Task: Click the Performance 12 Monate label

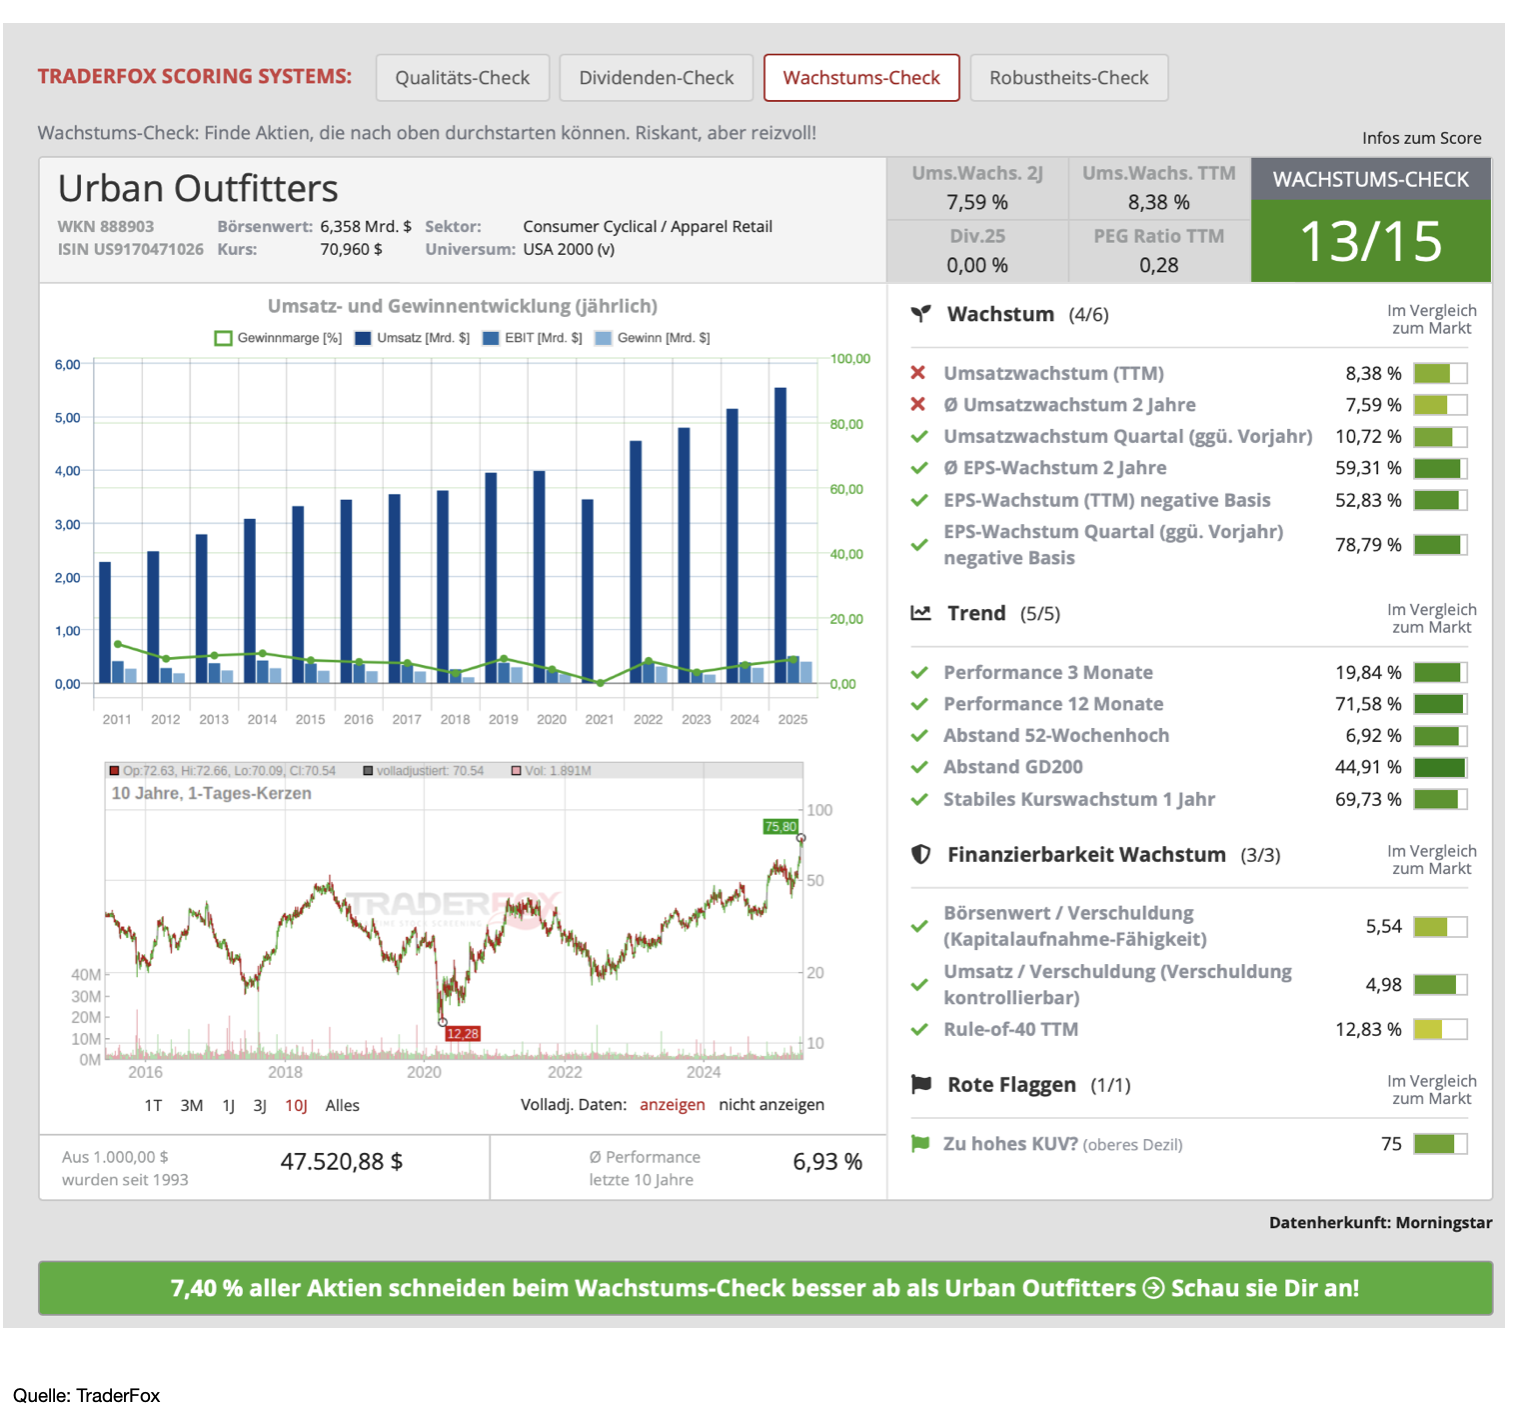Action: pos(1053,704)
